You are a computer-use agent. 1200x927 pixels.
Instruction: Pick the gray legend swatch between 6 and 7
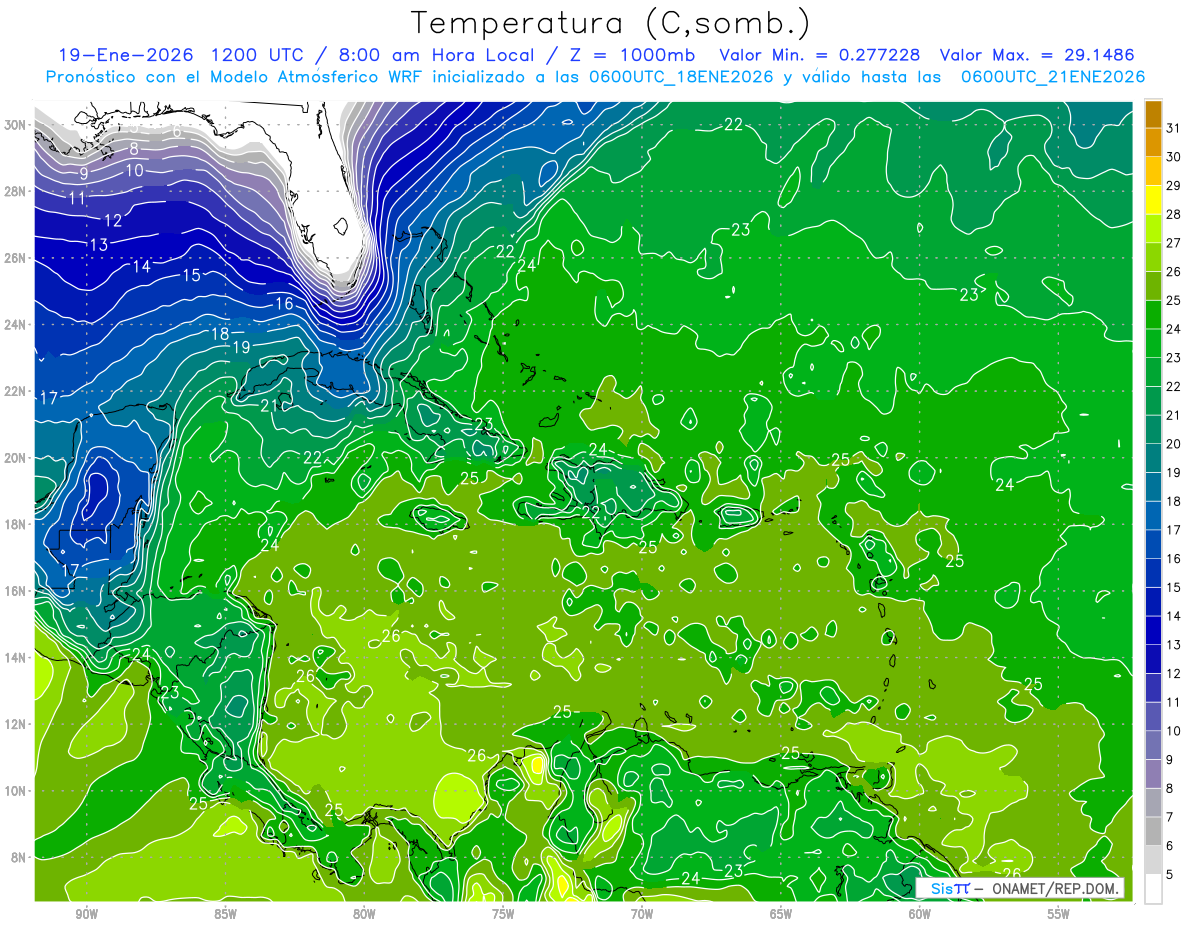tap(1153, 831)
